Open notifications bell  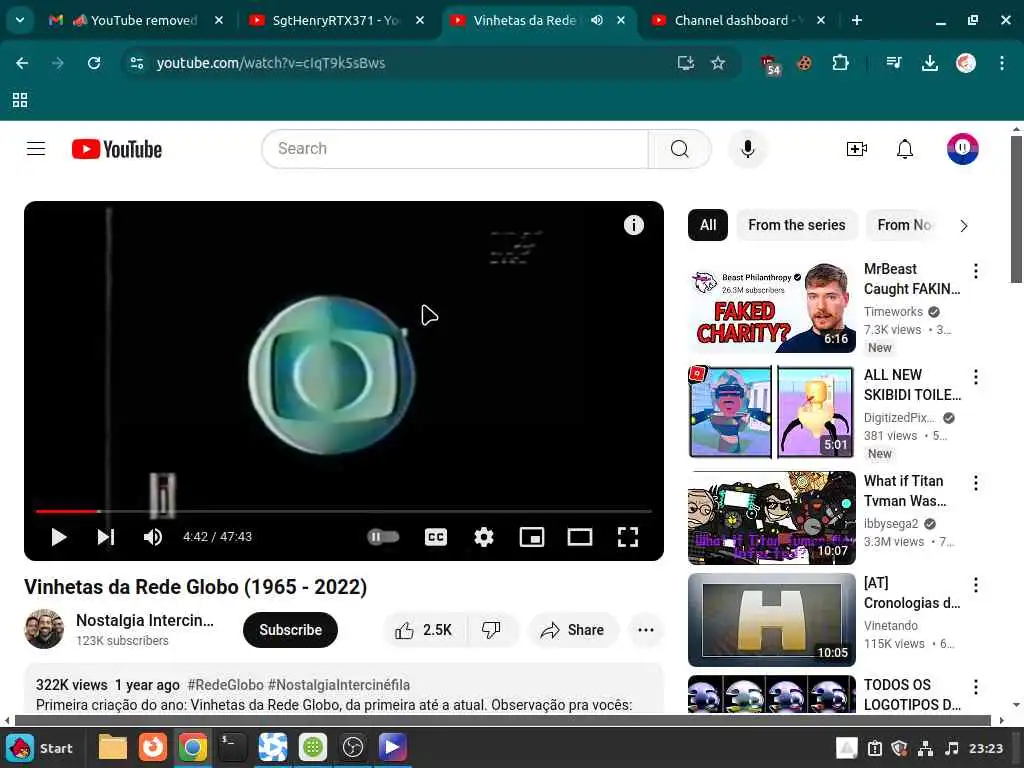tap(904, 149)
